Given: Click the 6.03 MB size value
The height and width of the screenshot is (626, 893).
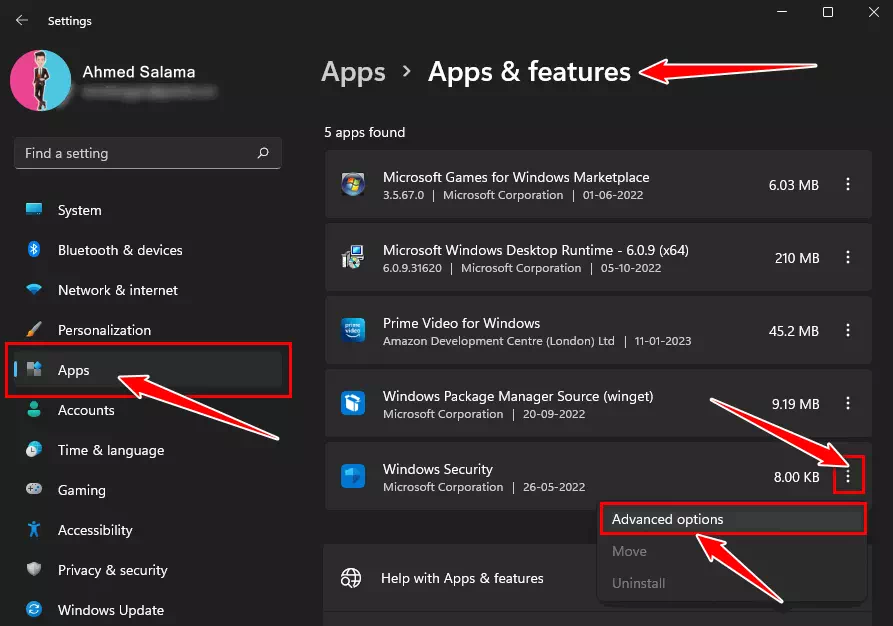Looking at the screenshot, I should (794, 185).
